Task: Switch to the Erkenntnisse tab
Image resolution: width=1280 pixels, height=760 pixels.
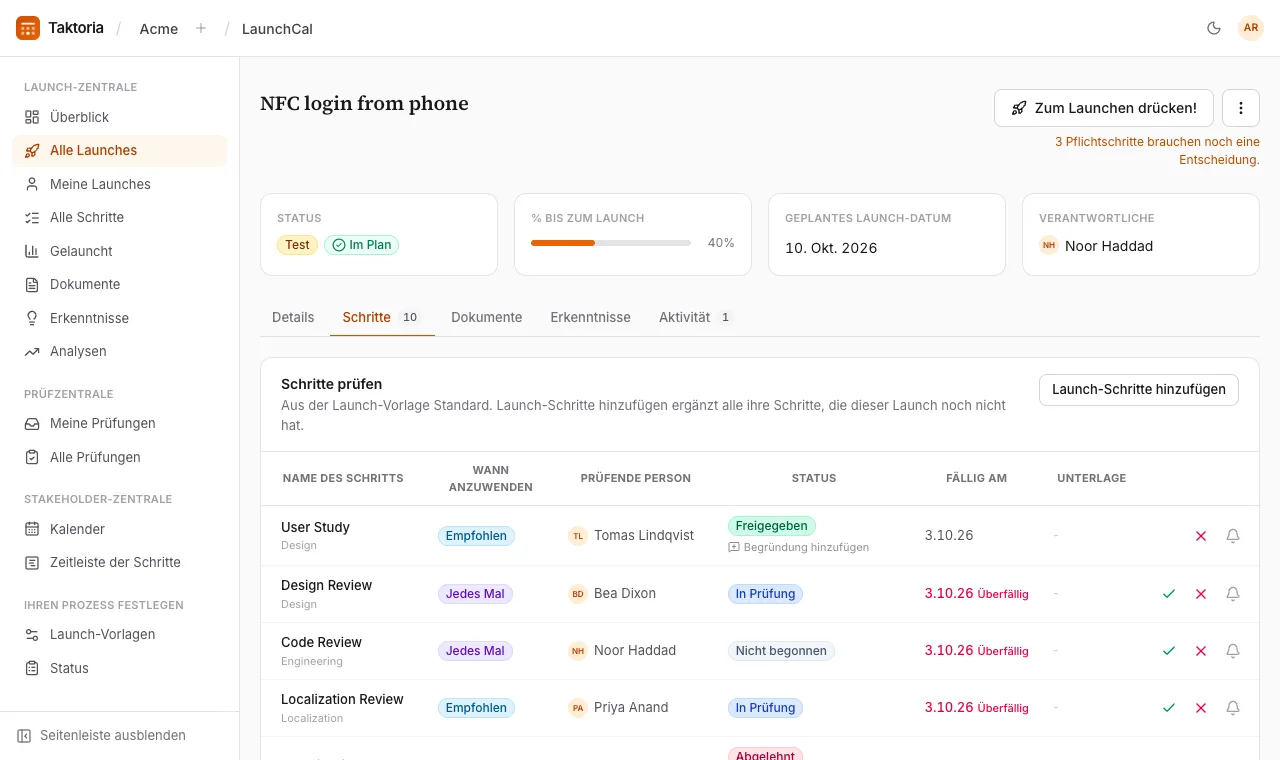Action: pos(590,317)
